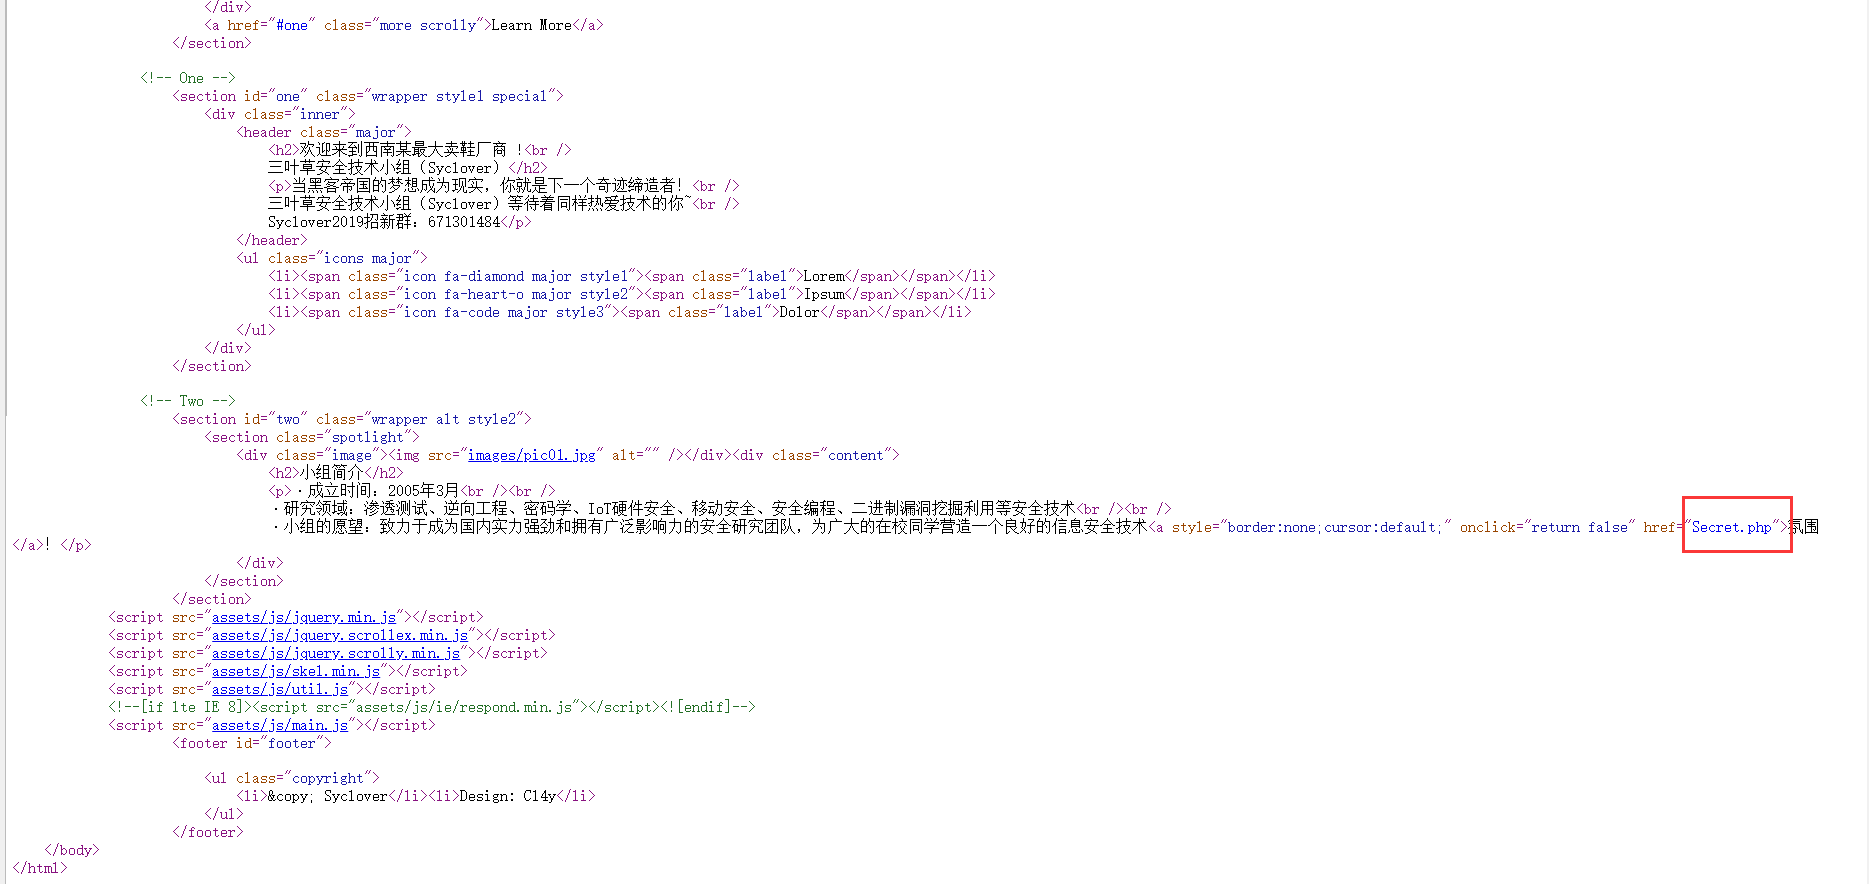
Task: Click the Secret.php href value
Action: (x=1731, y=527)
